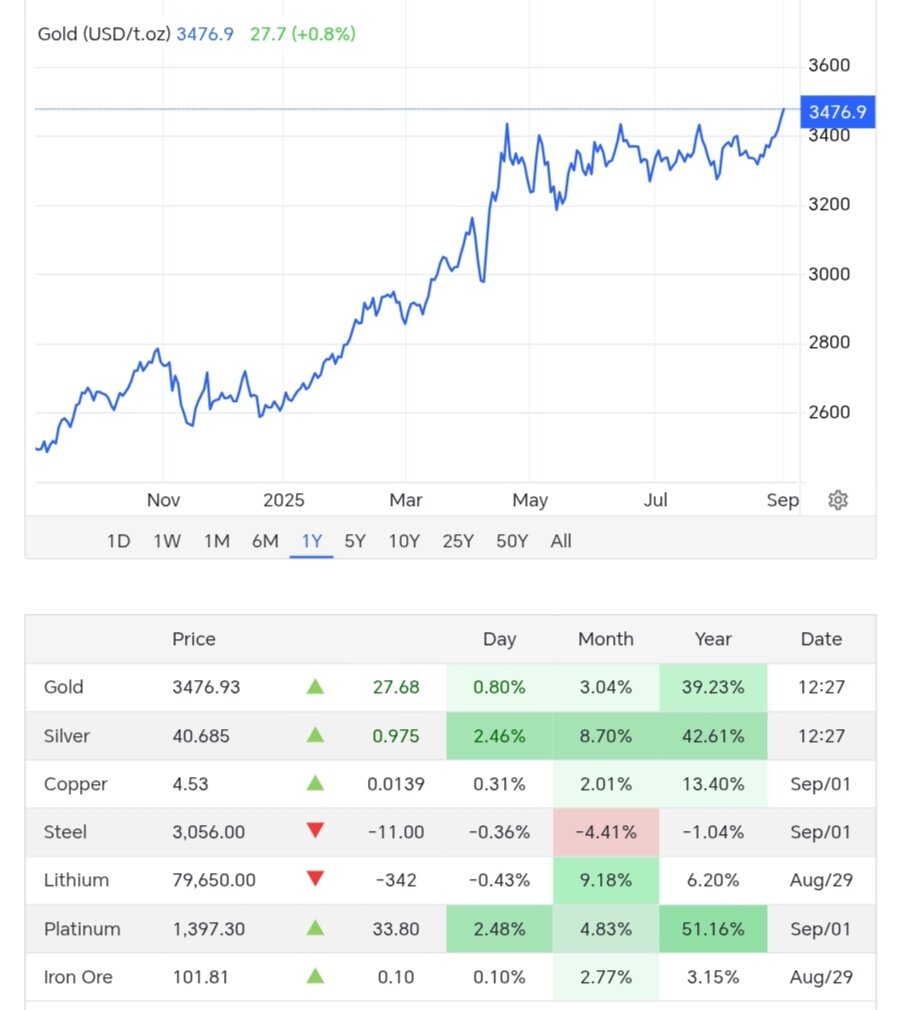Click the Lithium row name
918x1010 pixels.
pos(76,881)
